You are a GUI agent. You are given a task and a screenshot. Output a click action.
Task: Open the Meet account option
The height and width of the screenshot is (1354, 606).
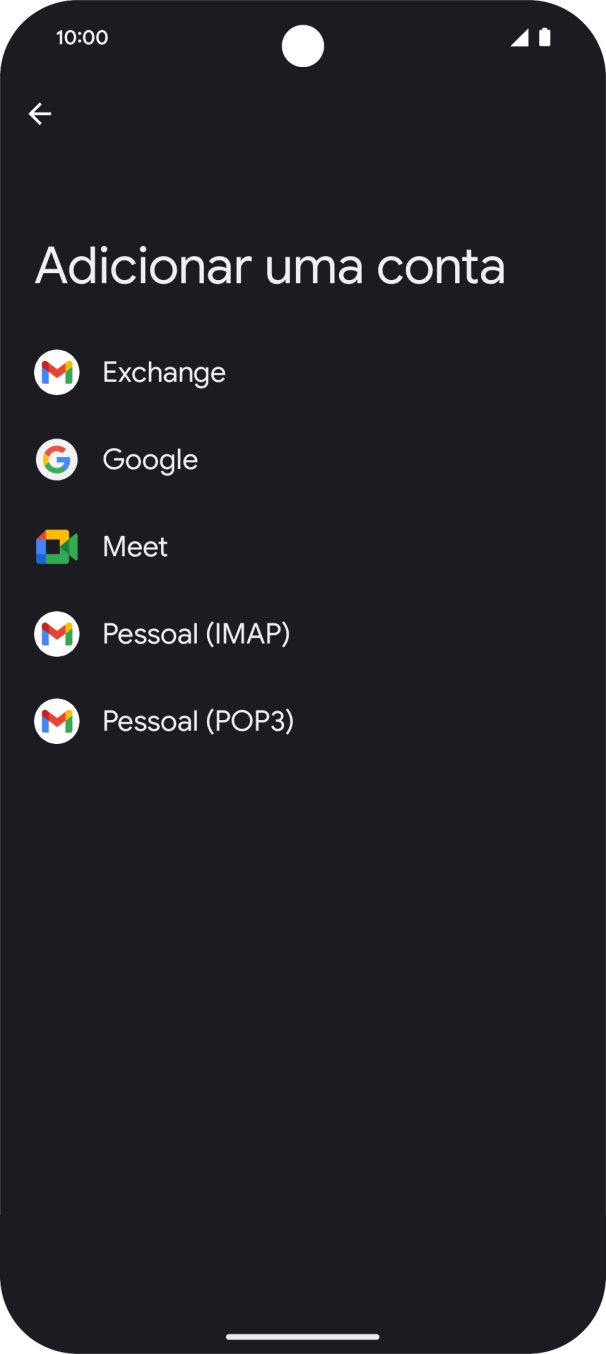(x=134, y=546)
